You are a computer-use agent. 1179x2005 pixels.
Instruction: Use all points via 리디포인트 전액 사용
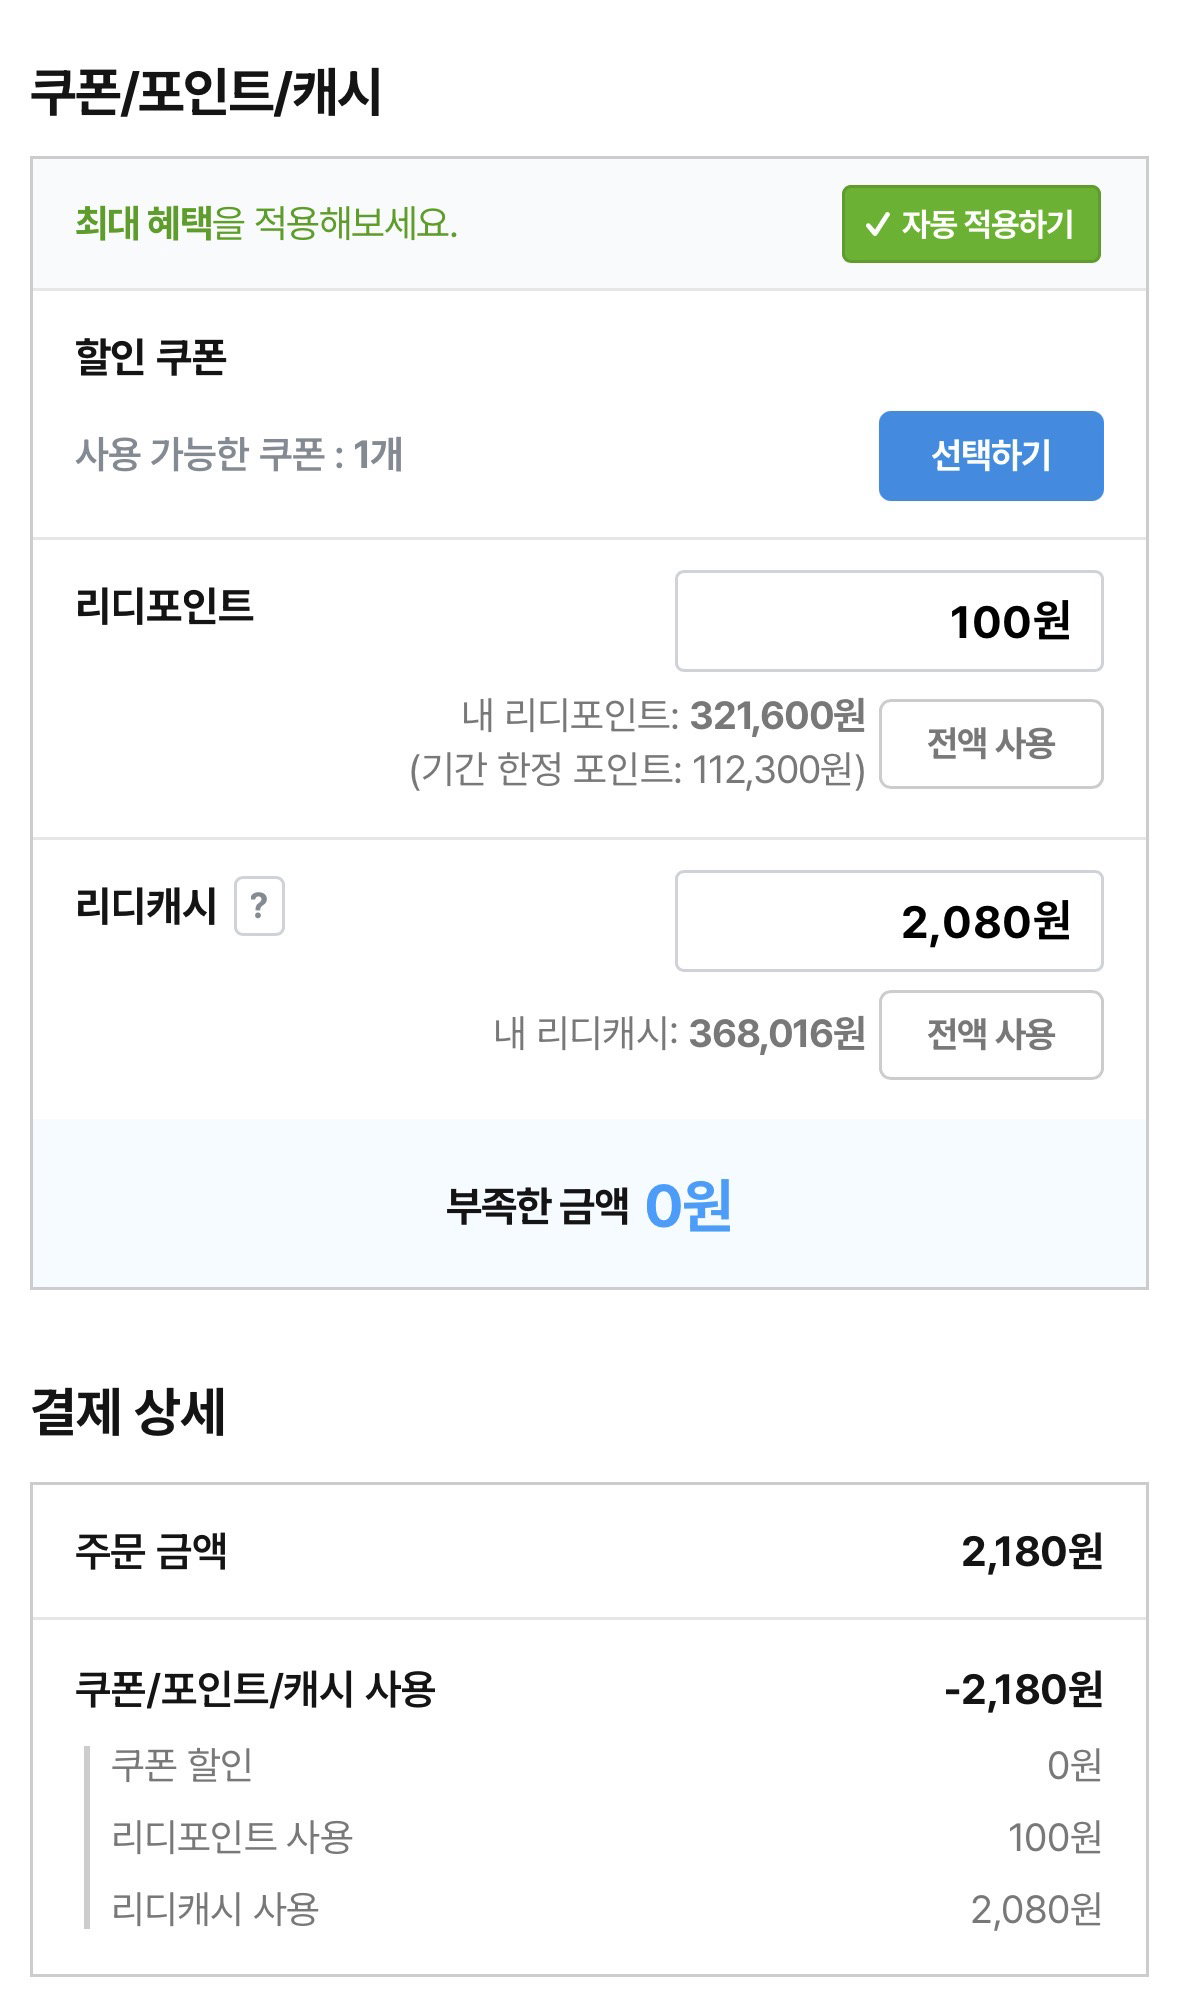coord(991,744)
